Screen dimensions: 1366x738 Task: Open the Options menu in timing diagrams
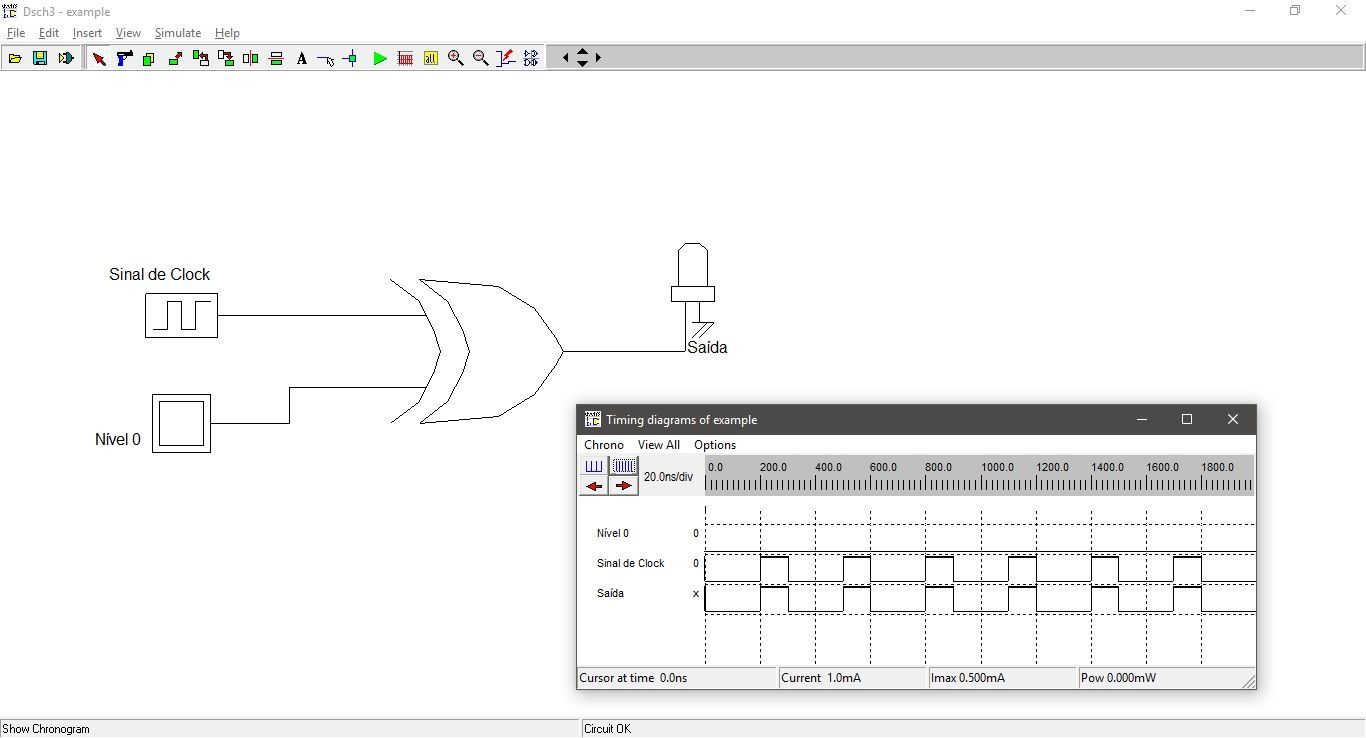[x=714, y=445]
